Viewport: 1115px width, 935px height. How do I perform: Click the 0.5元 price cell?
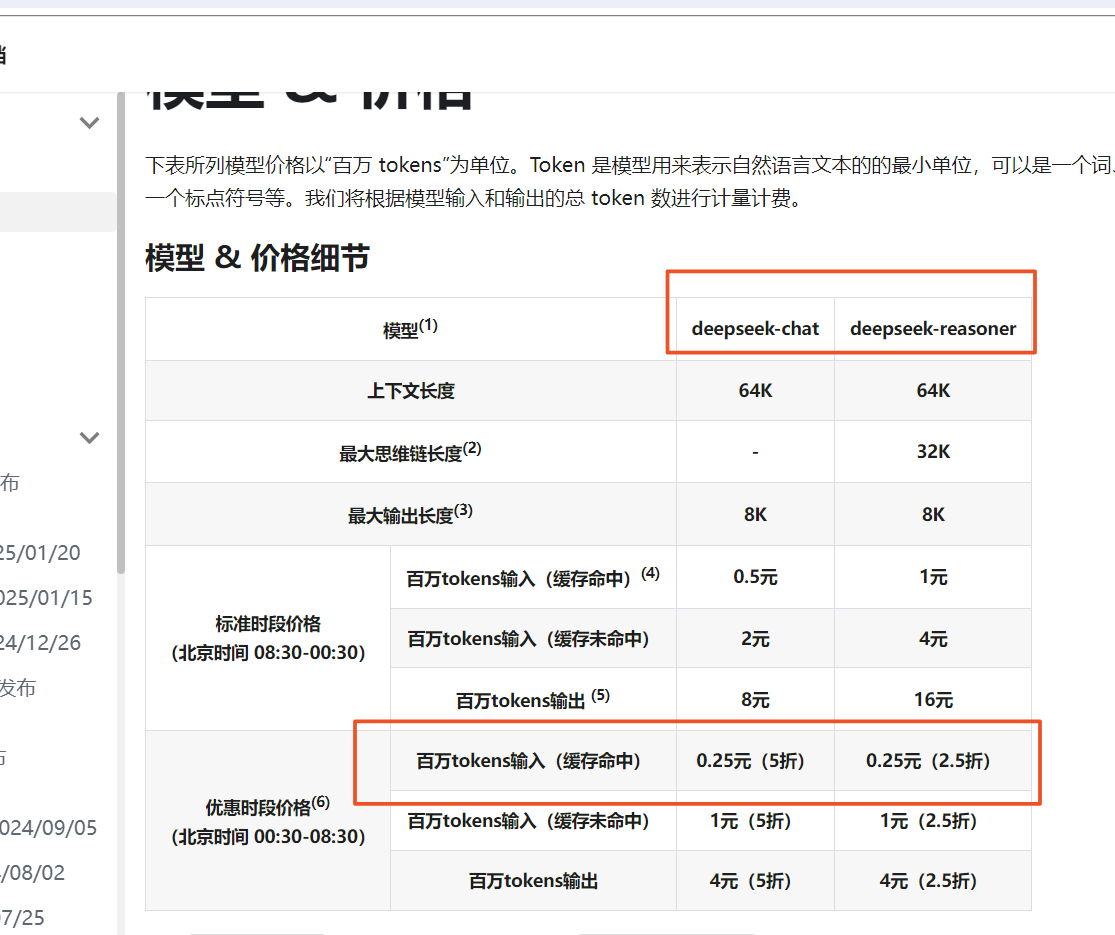755,577
